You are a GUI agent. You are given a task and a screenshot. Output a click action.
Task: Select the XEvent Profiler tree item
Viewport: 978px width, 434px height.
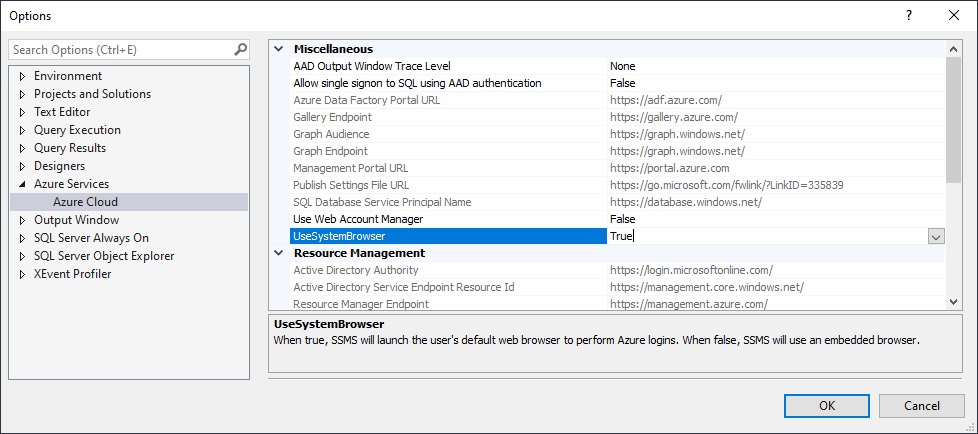click(72, 274)
